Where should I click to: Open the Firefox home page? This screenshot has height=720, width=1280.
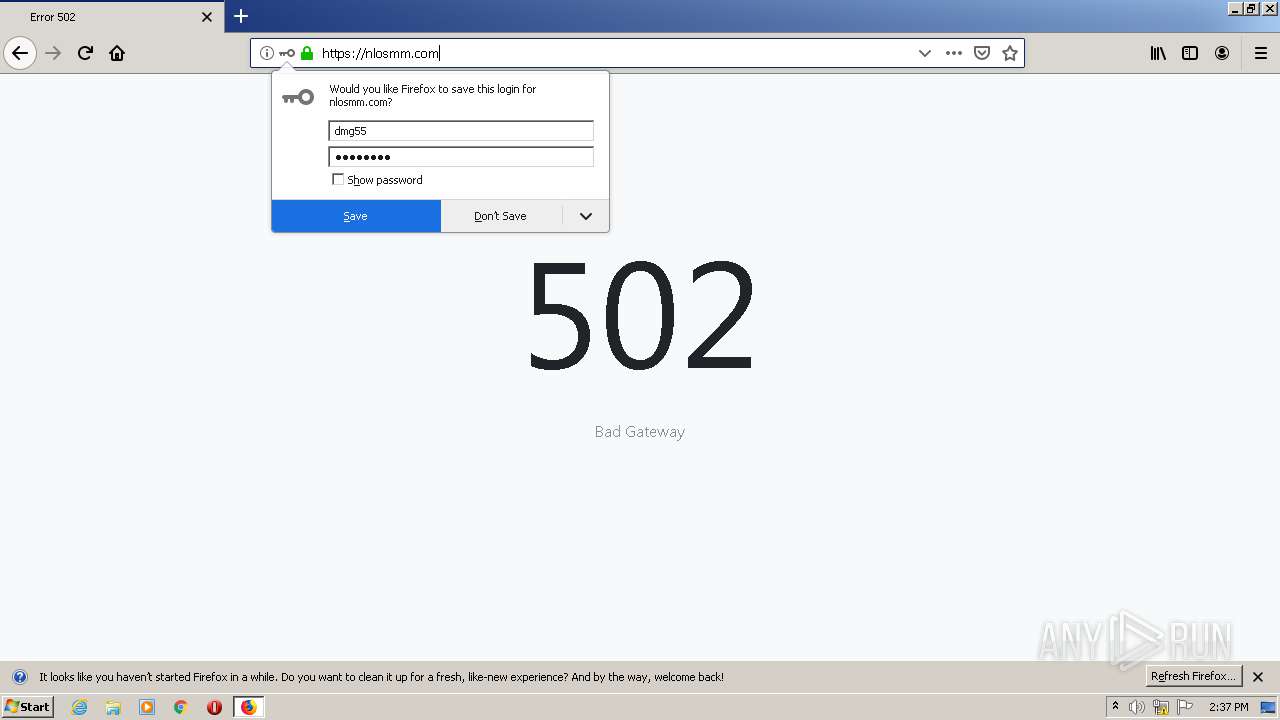point(117,53)
